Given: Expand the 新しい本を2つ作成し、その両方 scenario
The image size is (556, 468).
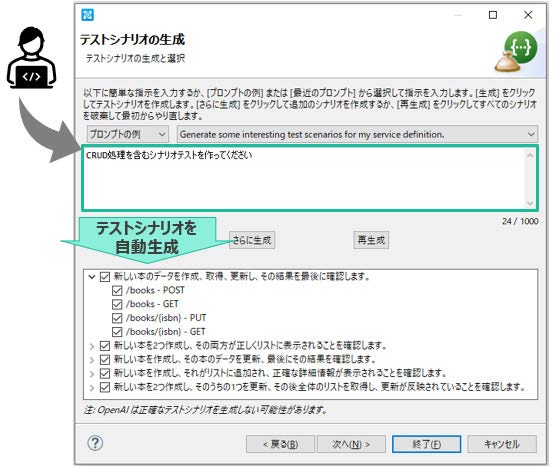Looking at the screenshot, I should click(92, 346).
